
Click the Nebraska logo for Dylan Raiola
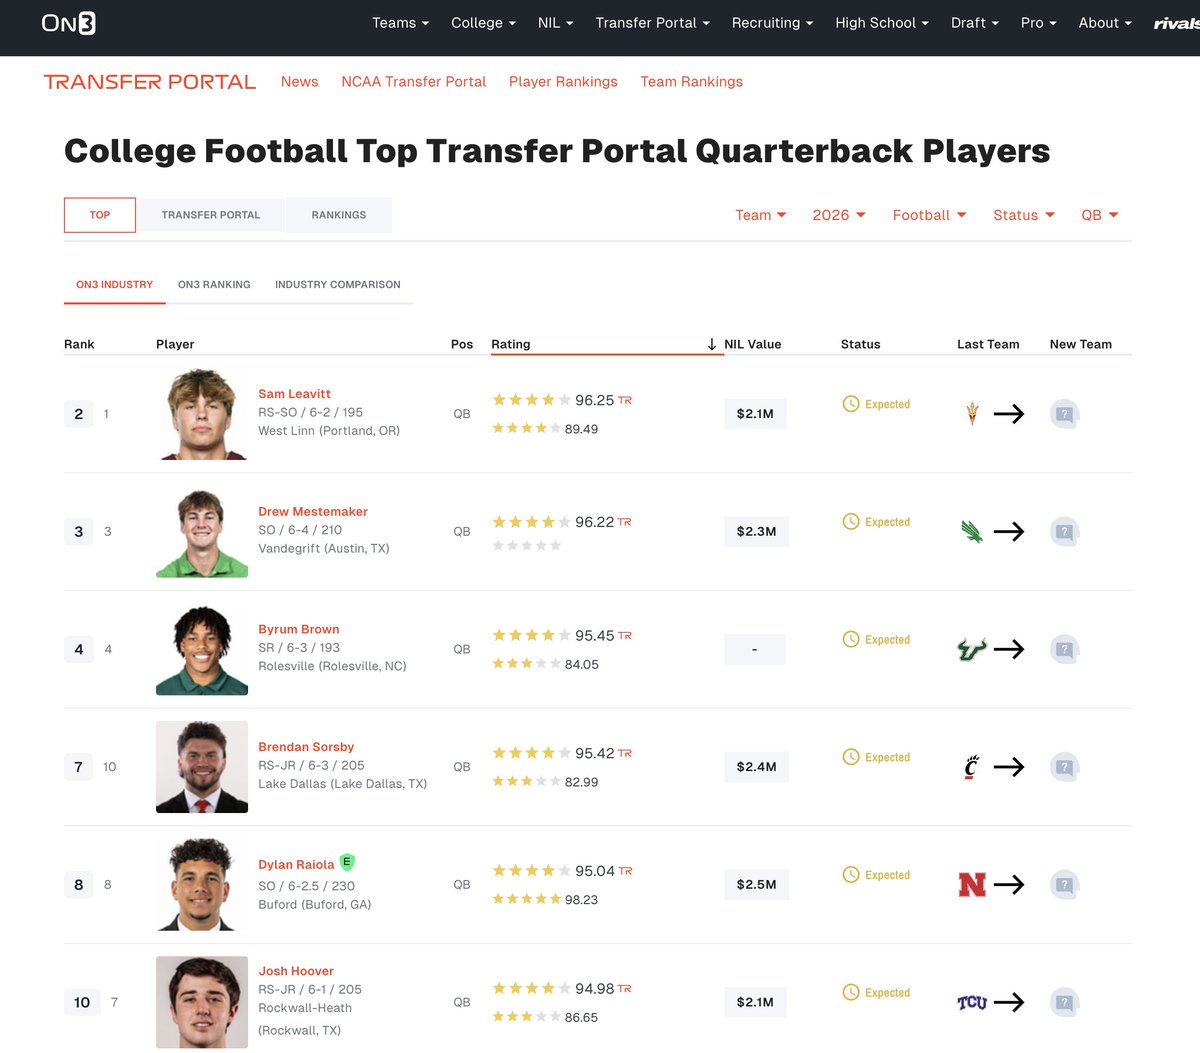972,885
